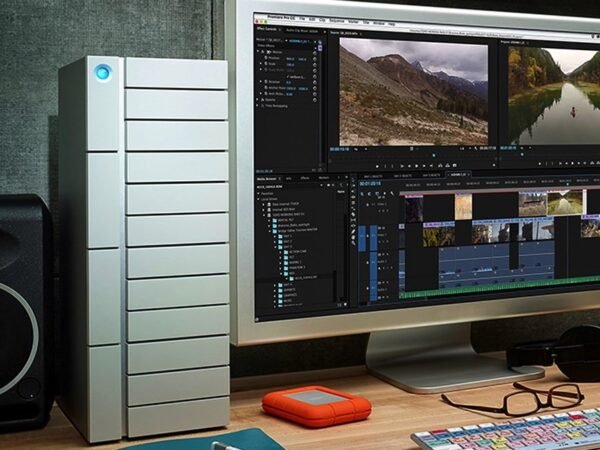Click the Source monitor playhead marker
The width and height of the screenshot is (600, 450).
point(434,155)
